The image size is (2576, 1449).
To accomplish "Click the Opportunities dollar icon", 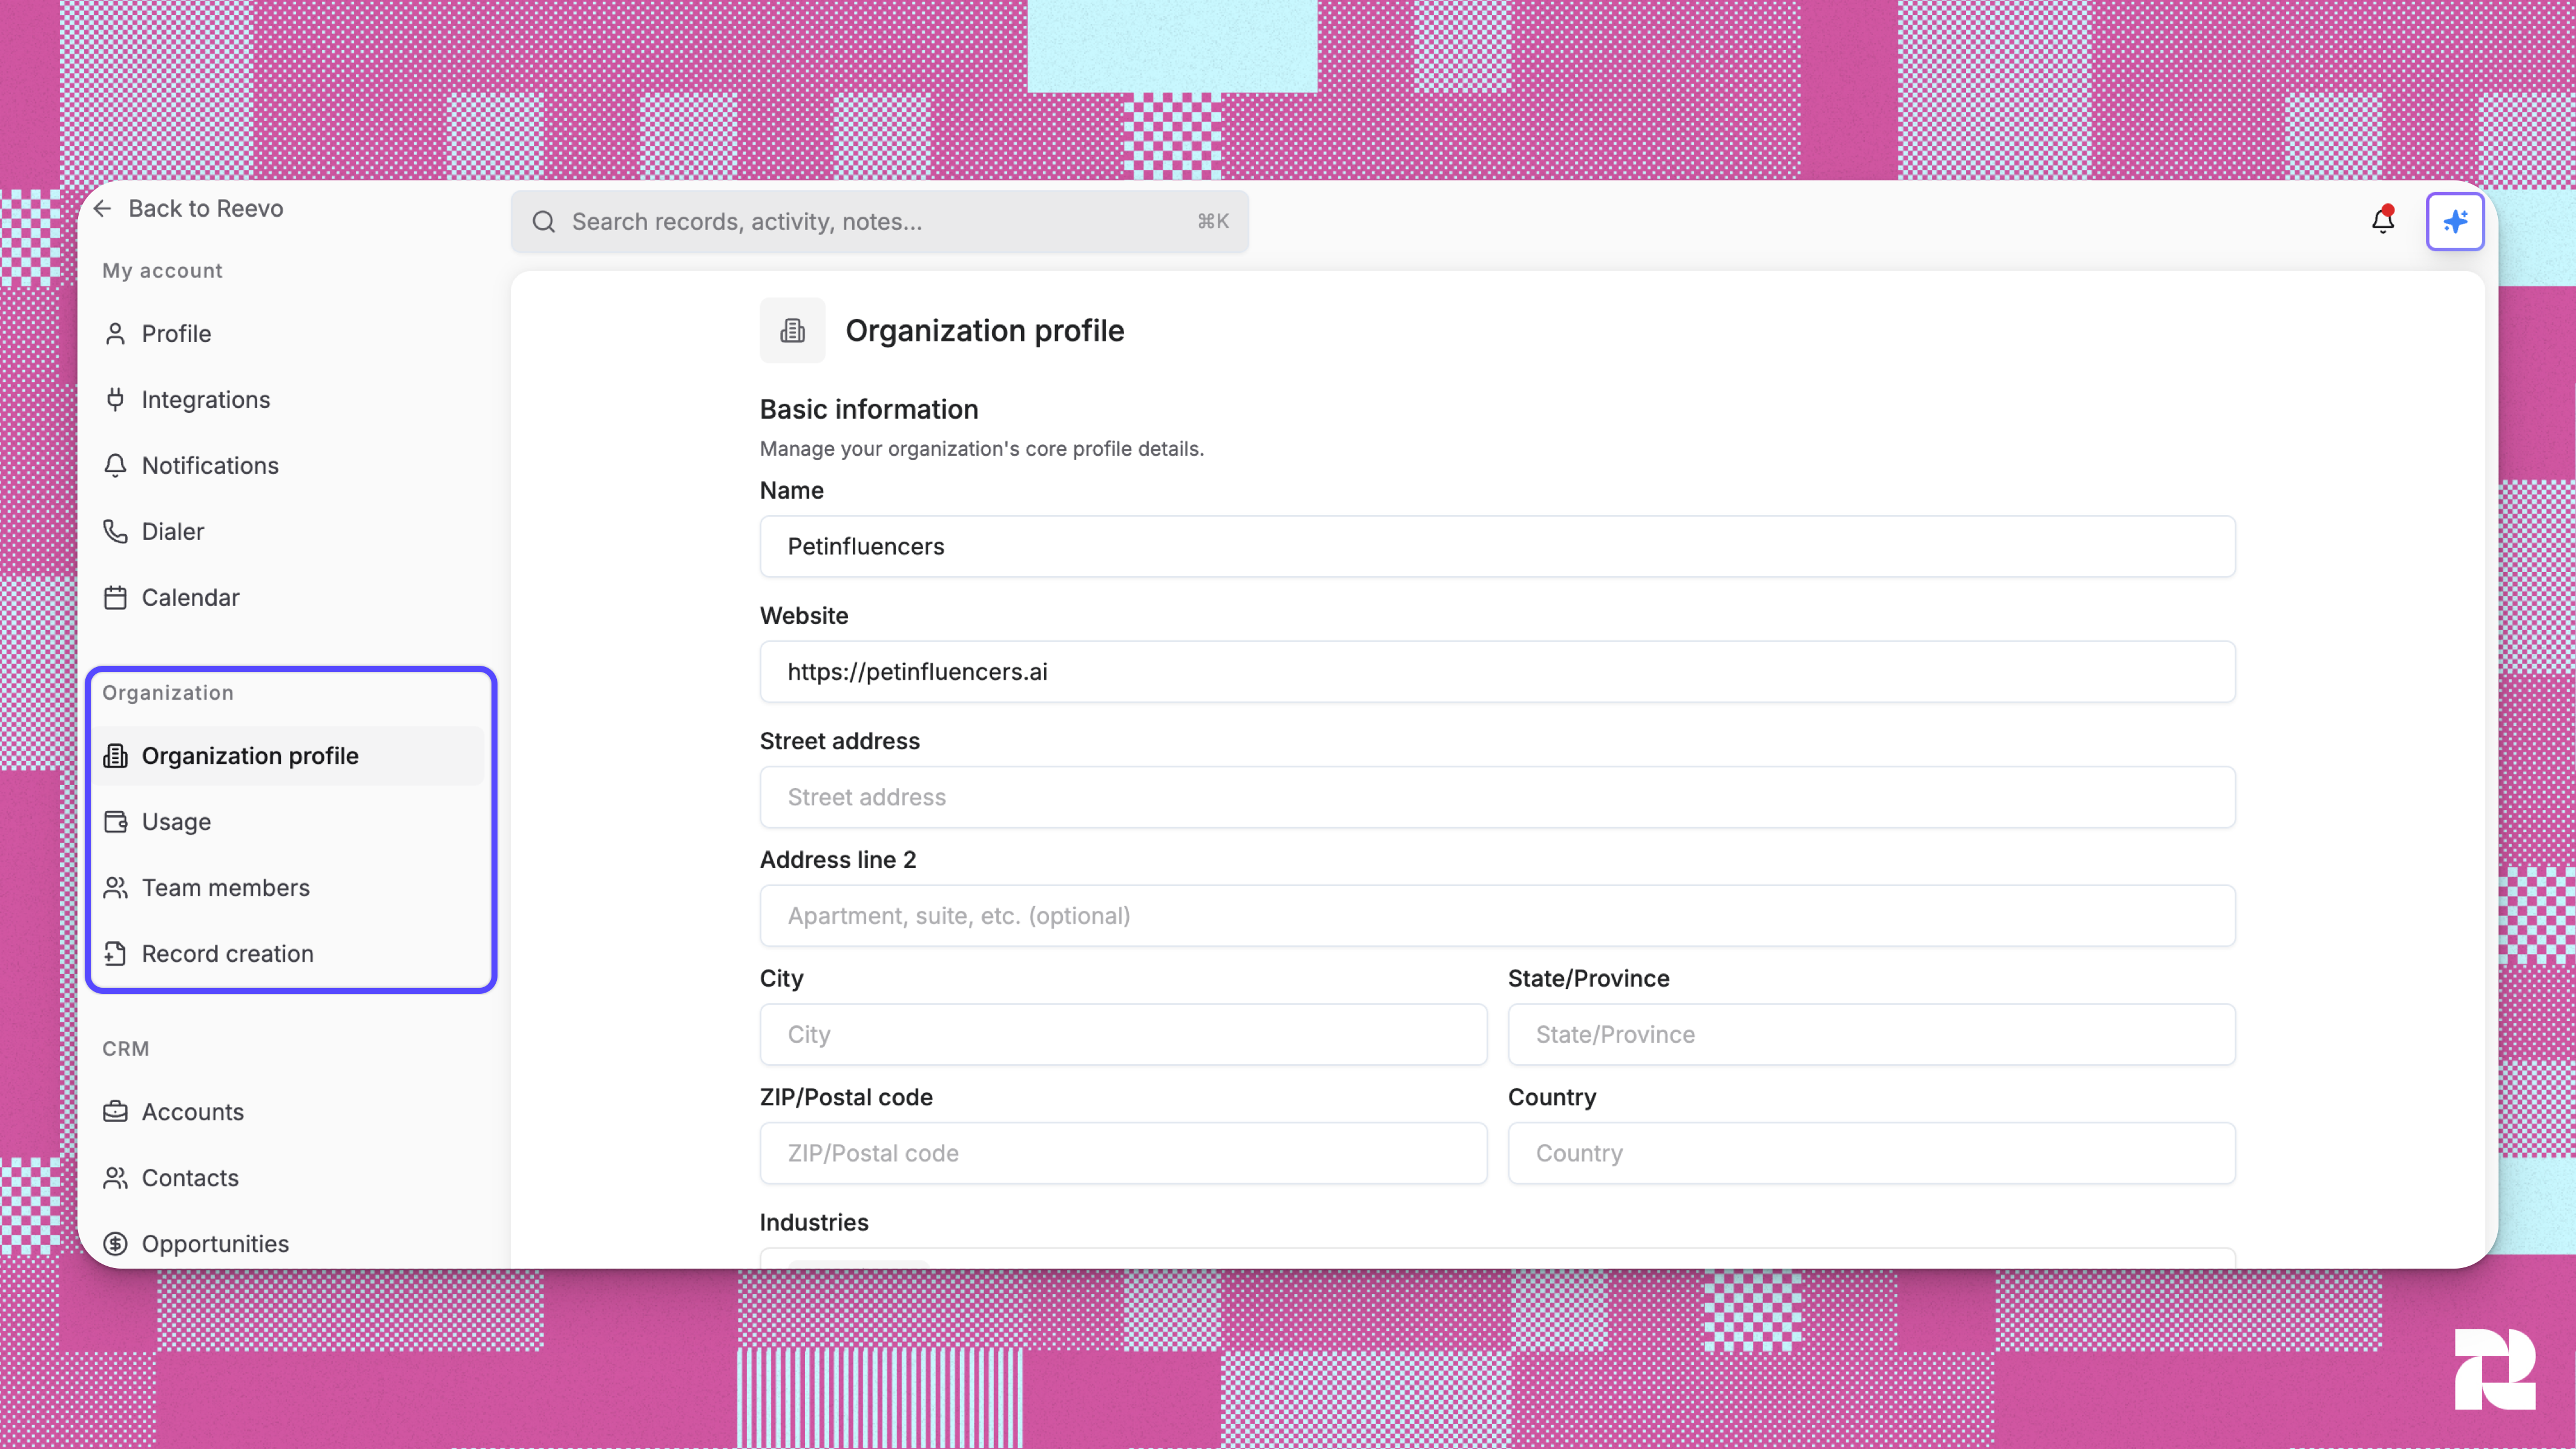I will tap(115, 1243).
